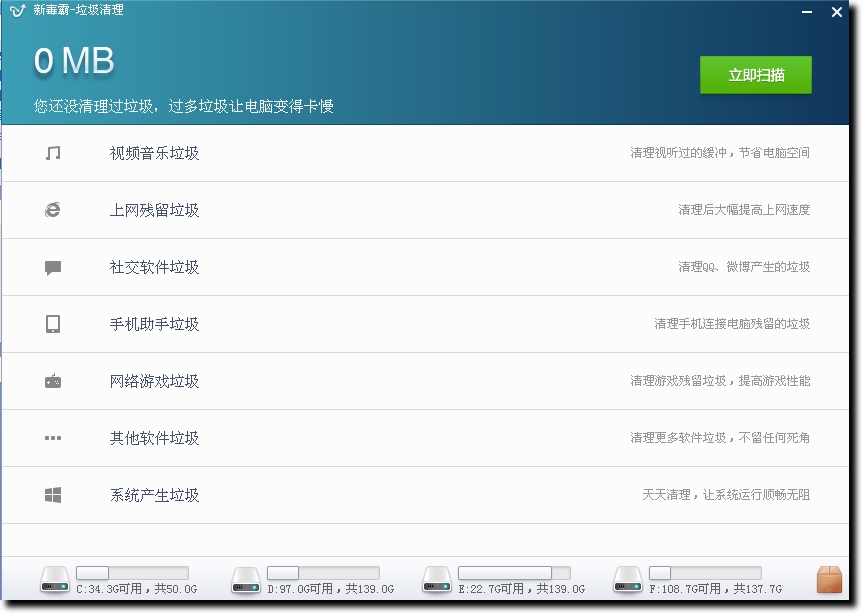Click description 天天清理，让系统运行顺畅无阻

tap(726, 495)
